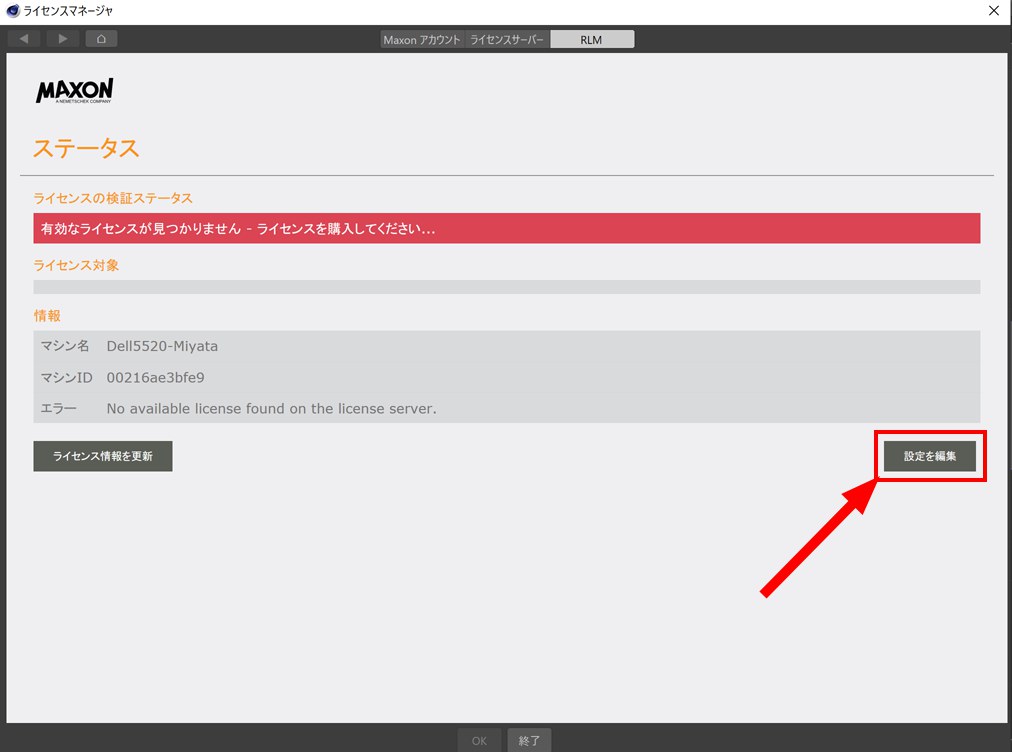Click the マシンID label
1012x752 pixels.
coord(66,378)
